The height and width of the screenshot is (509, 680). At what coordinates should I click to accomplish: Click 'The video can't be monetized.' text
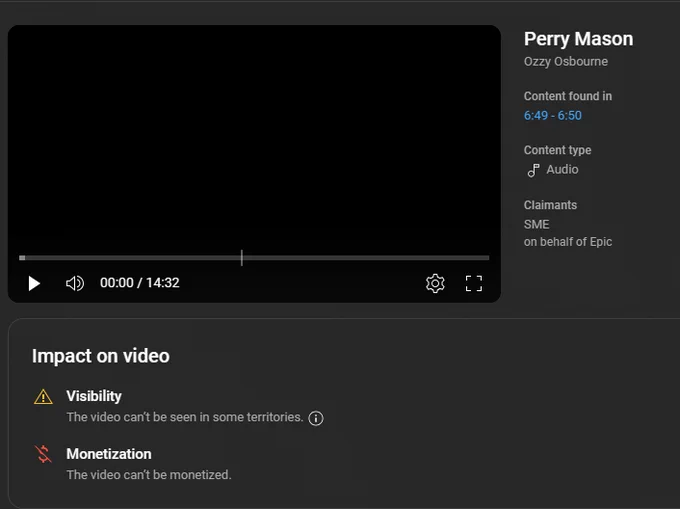149,475
